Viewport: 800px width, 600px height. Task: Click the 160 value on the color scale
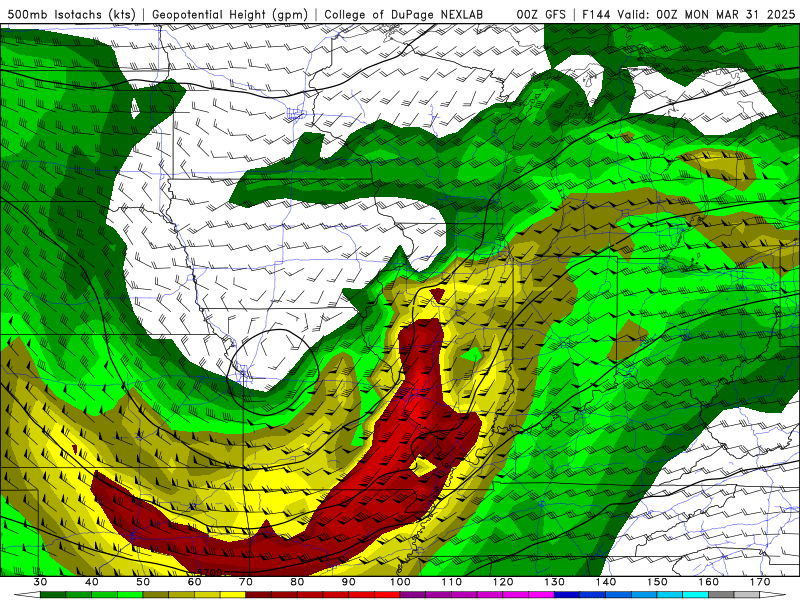pyautogui.click(x=709, y=582)
